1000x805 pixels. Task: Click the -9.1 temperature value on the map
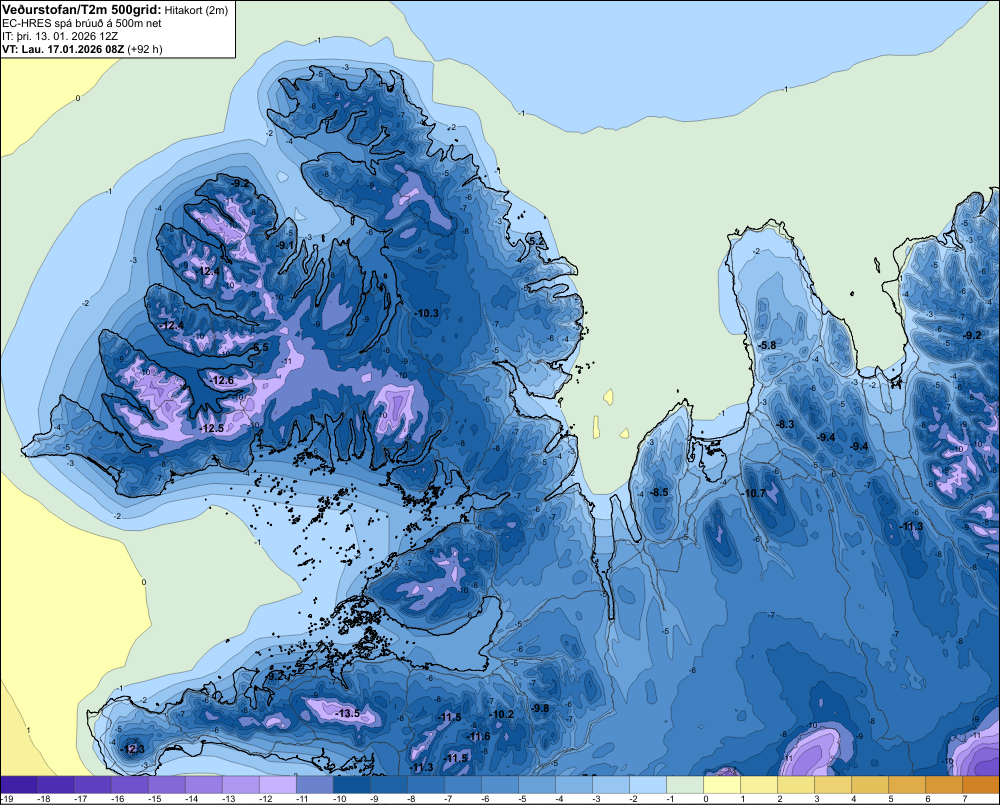[x=286, y=244]
